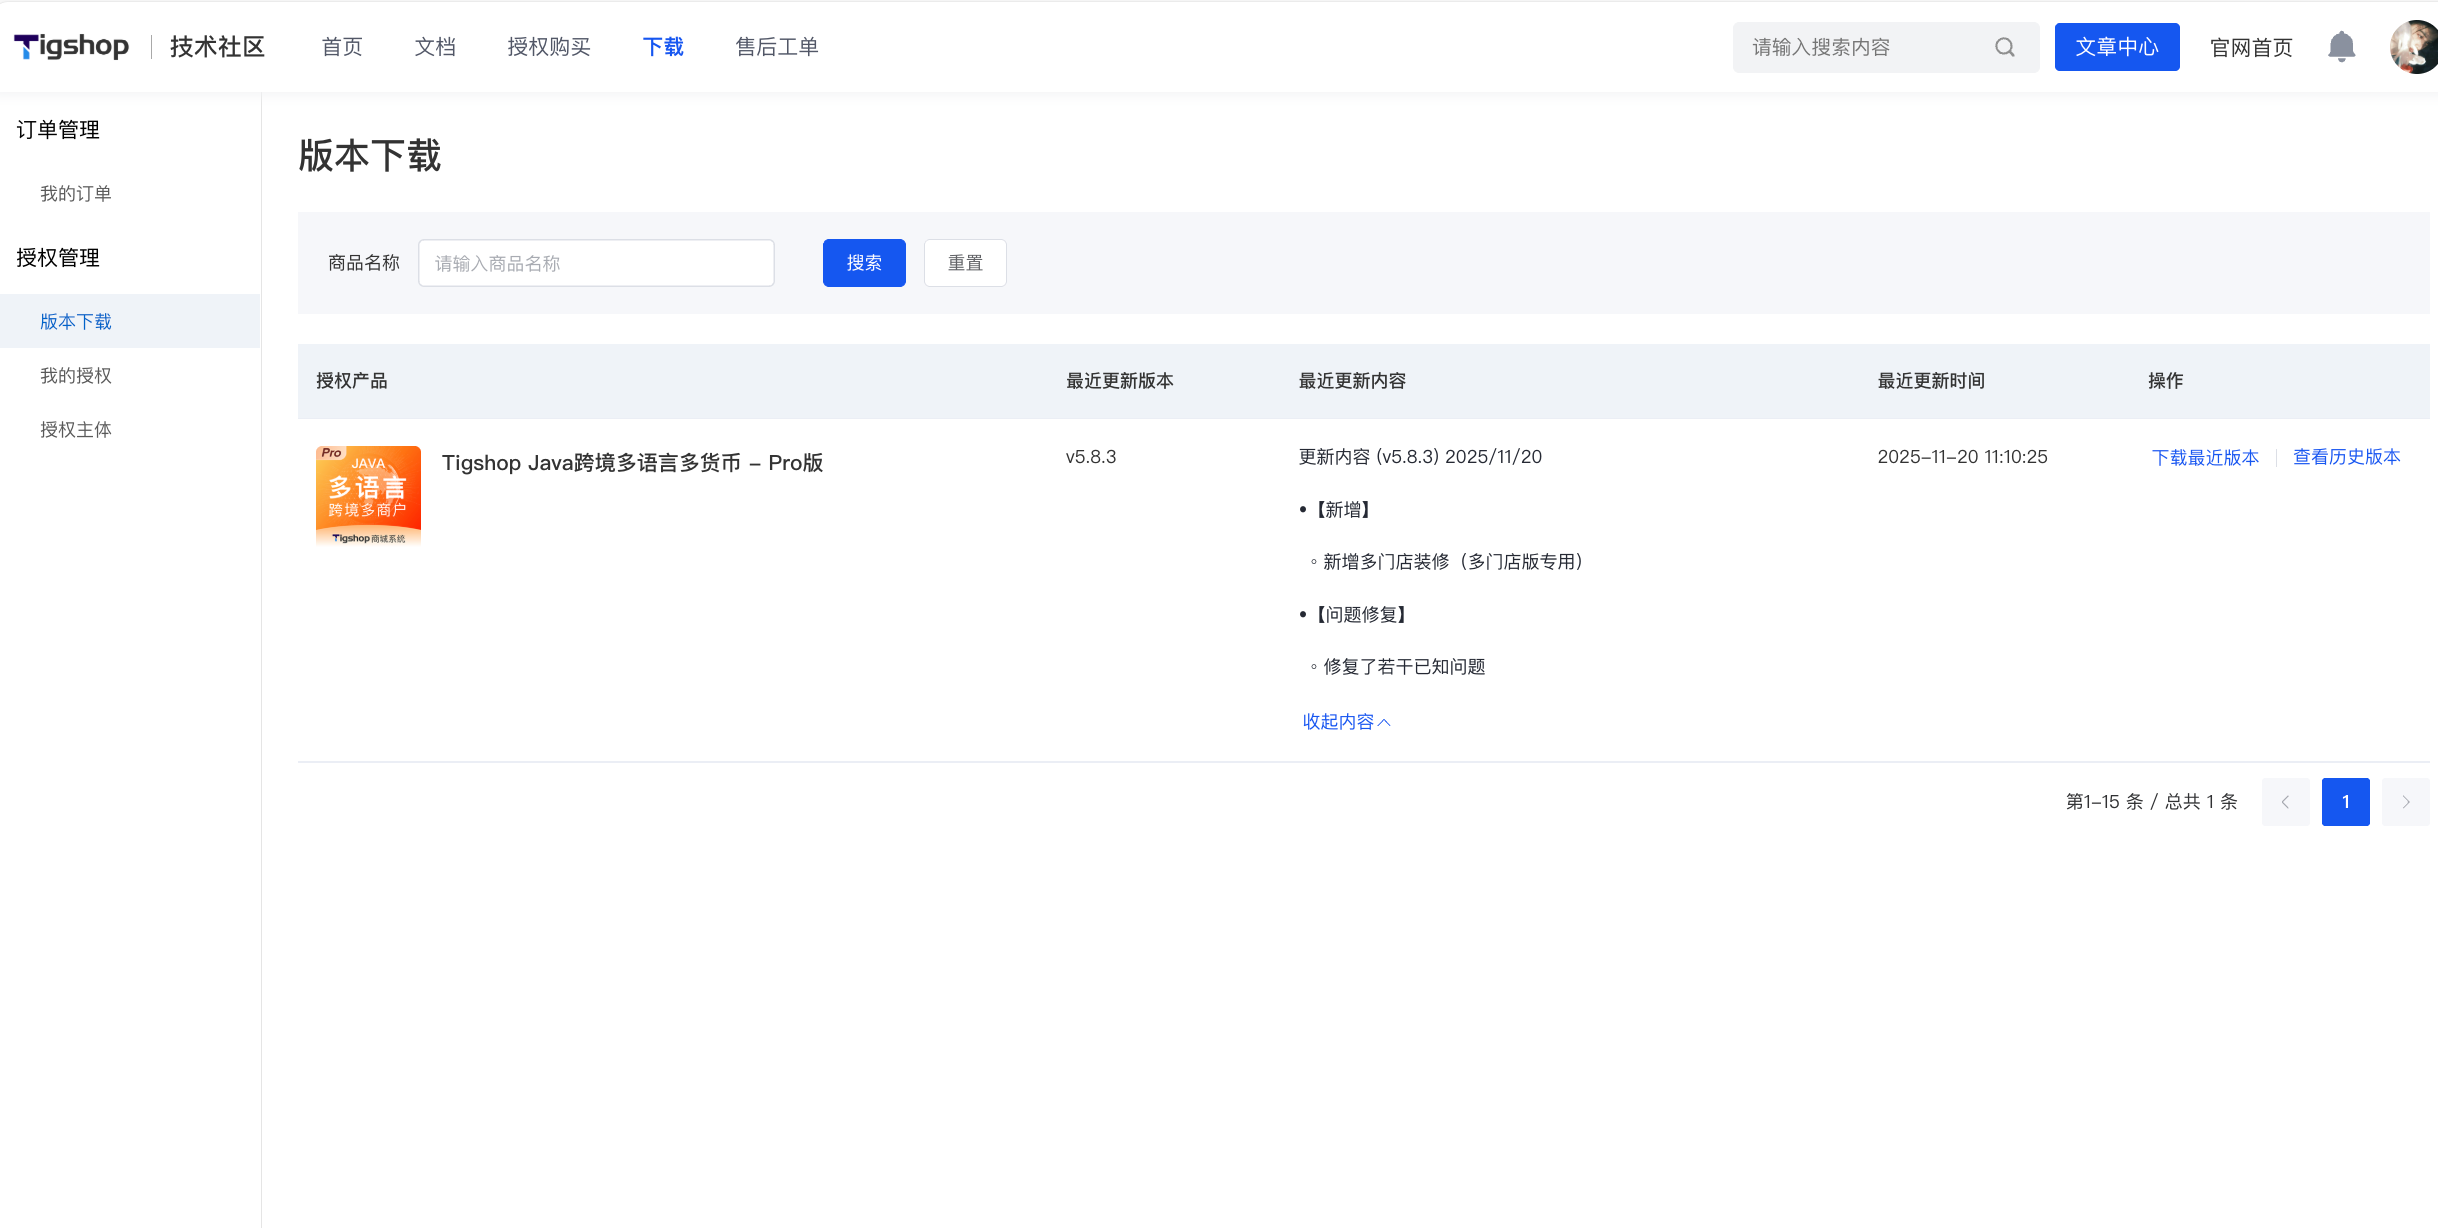Focus the 商品名称 input field
The image size is (2438, 1228).
(x=596, y=263)
